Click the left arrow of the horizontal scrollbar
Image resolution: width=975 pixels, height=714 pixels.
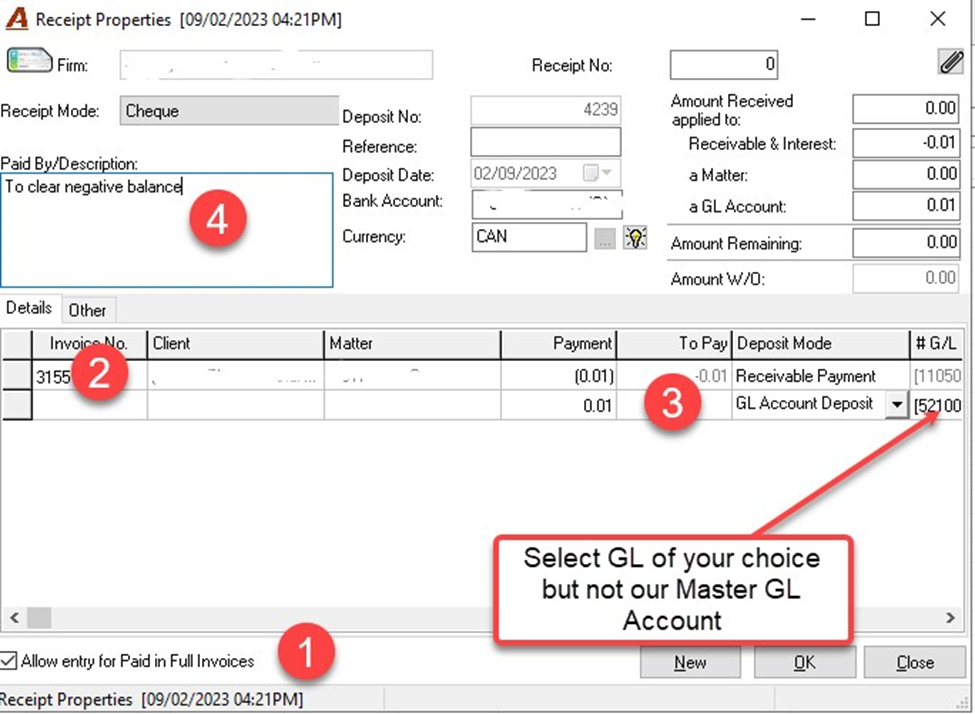14,618
